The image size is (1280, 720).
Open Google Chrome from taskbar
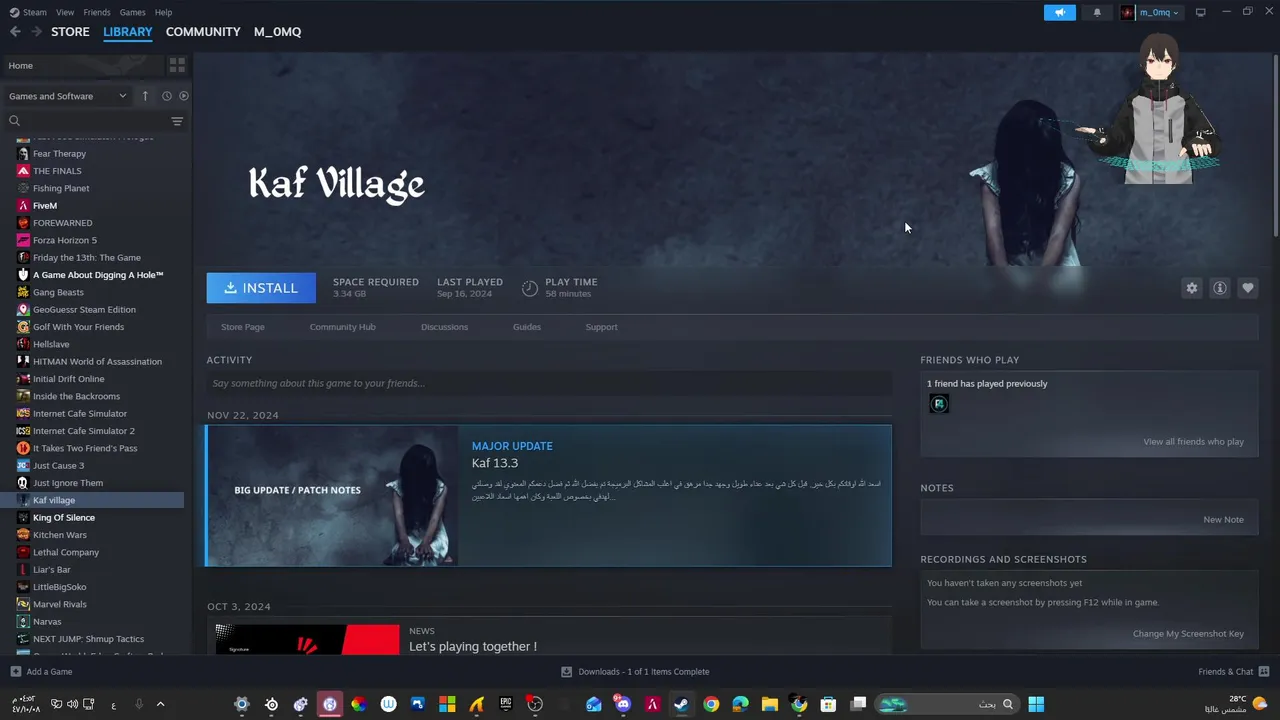click(711, 704)
